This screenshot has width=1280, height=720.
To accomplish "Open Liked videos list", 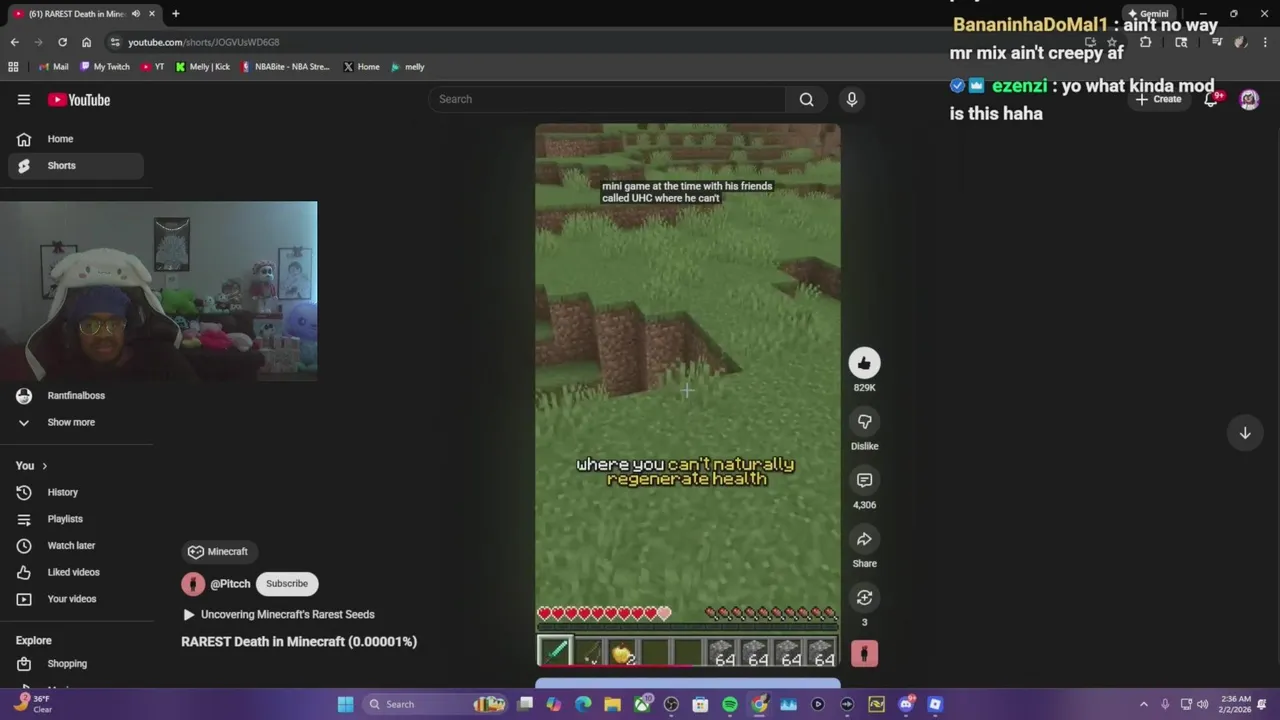I will pyautogui.click(x=76, y=572).
